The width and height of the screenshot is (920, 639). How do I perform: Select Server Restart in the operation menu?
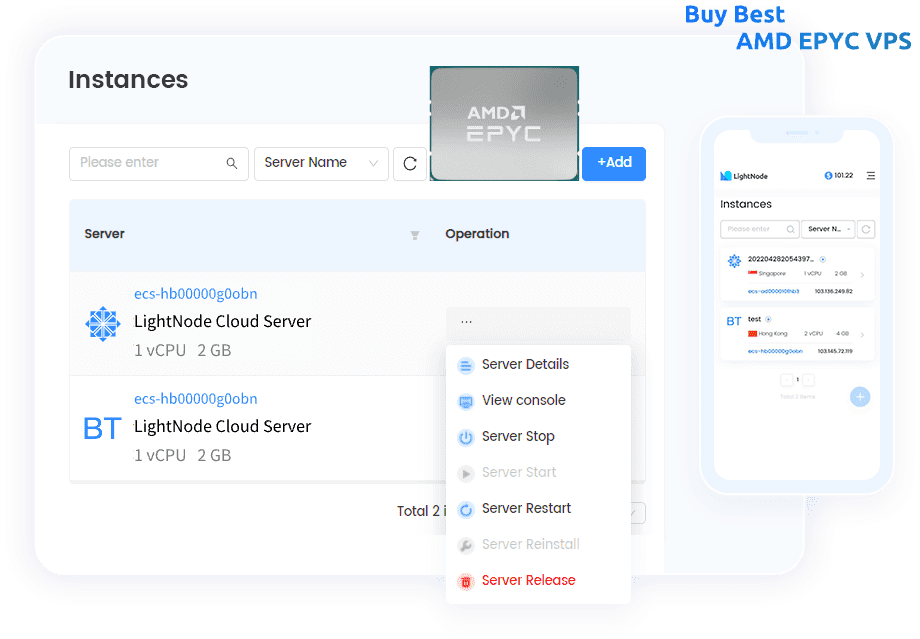click(x=526, y=509)
